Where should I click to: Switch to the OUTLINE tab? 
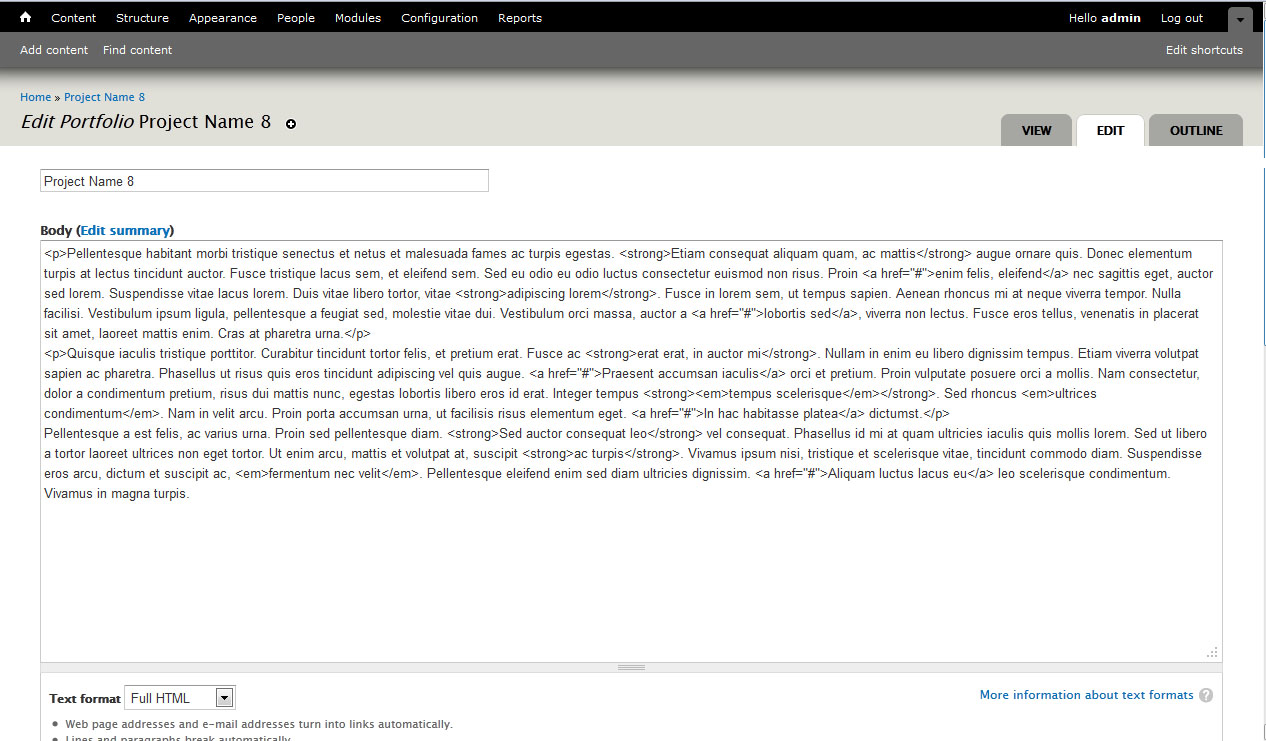click(1195, 131)
